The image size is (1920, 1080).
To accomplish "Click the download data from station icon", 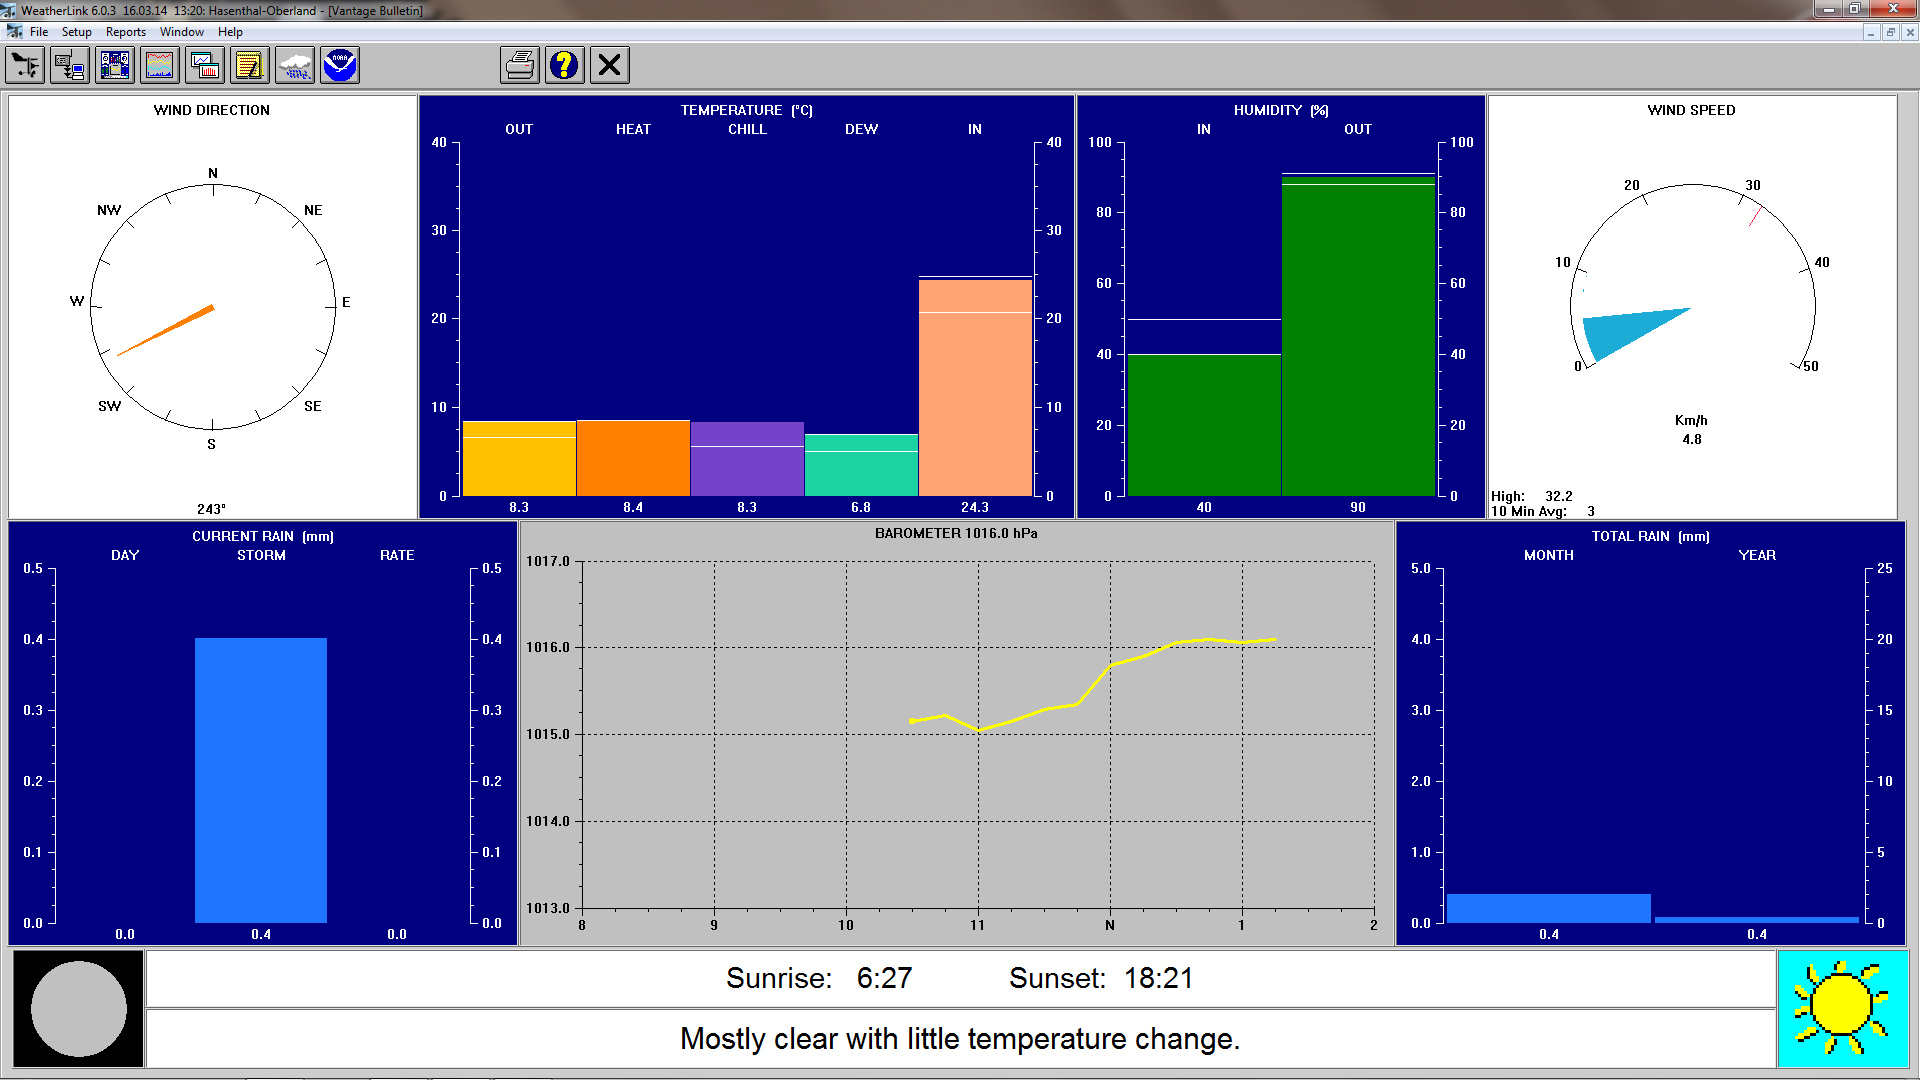I will tap(70, 66).
